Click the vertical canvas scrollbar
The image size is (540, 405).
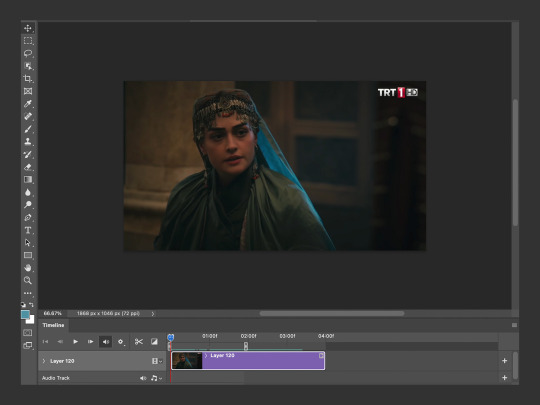pos(515,163)
